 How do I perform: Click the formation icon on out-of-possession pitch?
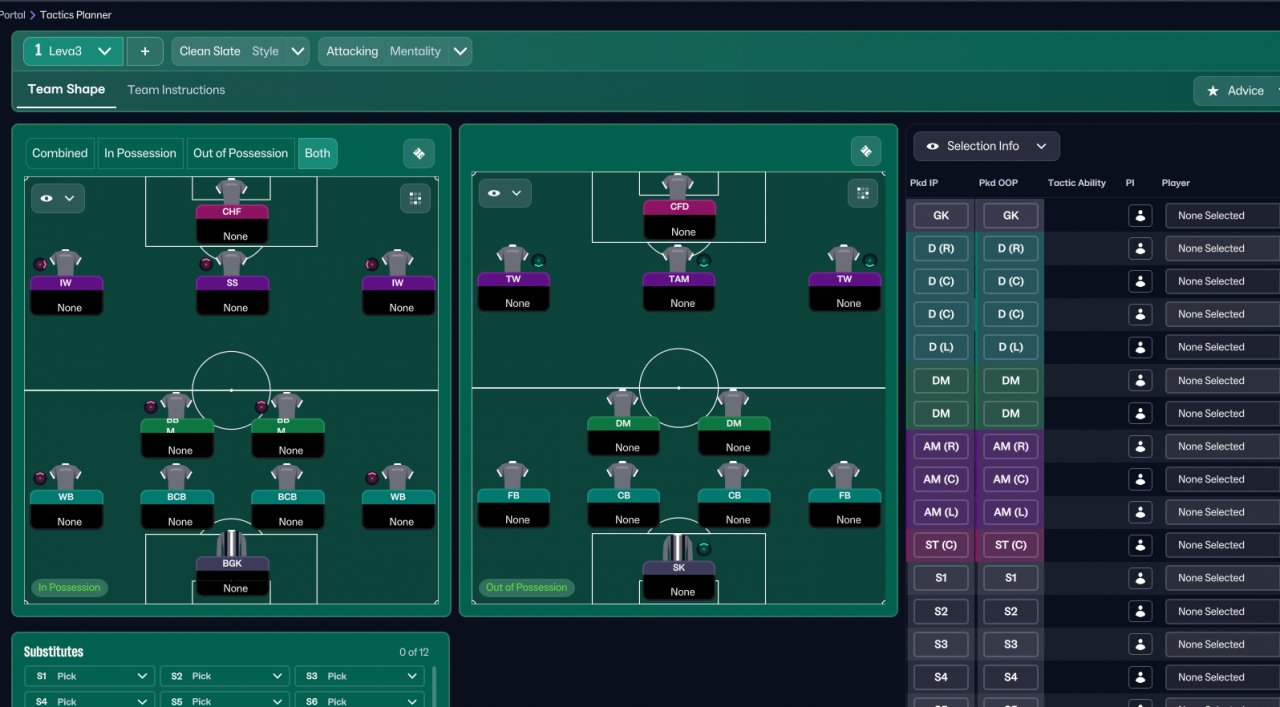[x=866, y=151]
